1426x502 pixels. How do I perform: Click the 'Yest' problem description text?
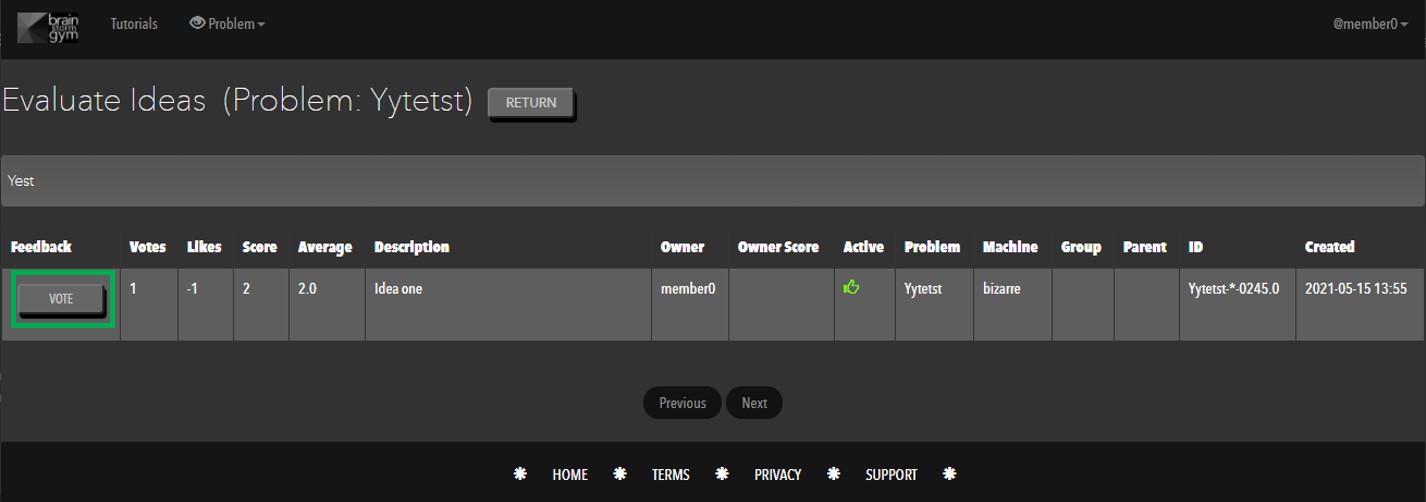coord(21,181)
